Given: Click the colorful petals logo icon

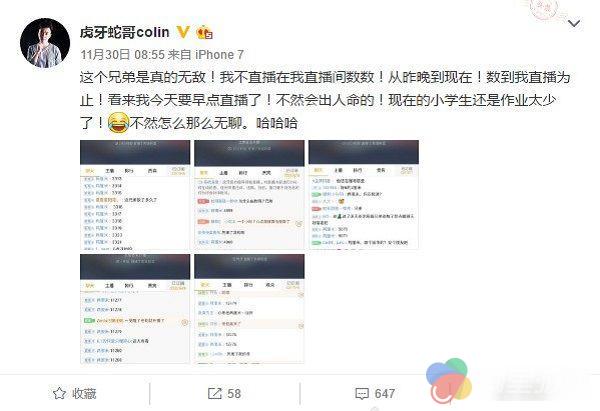Looking at the screenshot, I should [449, 381].
